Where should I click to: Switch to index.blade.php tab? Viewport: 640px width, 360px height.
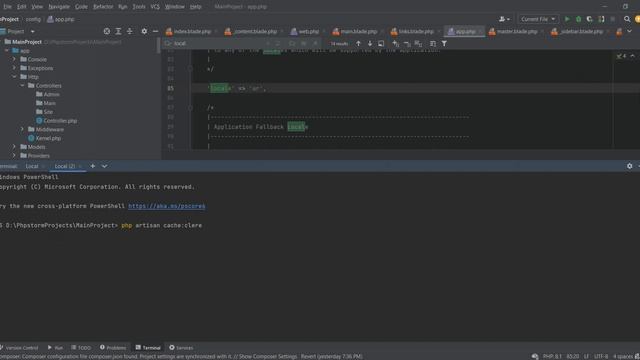click(188, 31)
